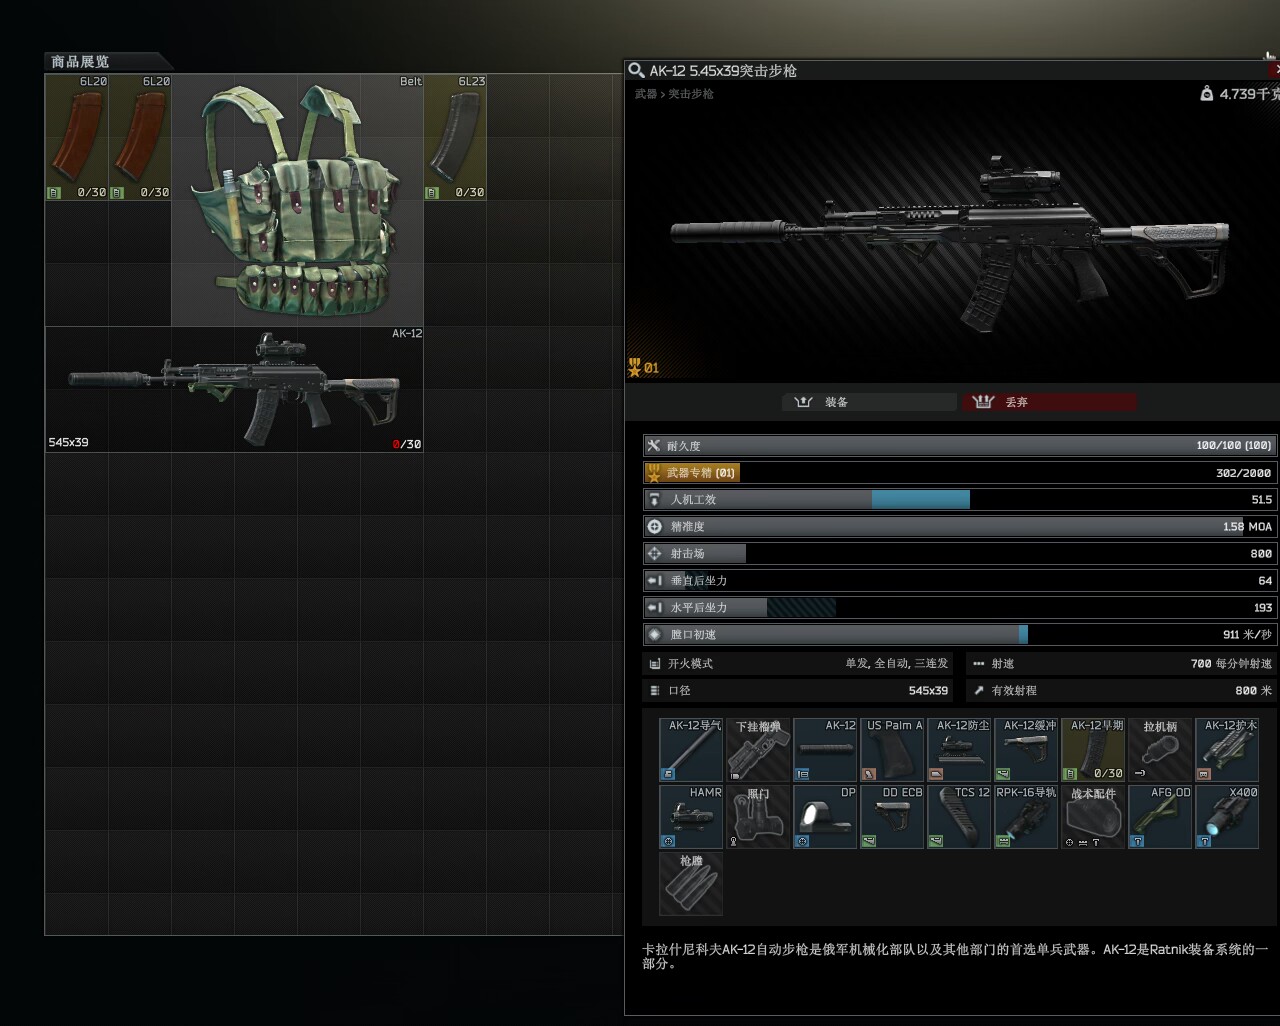Select the first 6L20 magazine in the grid
The image size is (1280, 1026).
click(x=77, y=137)
